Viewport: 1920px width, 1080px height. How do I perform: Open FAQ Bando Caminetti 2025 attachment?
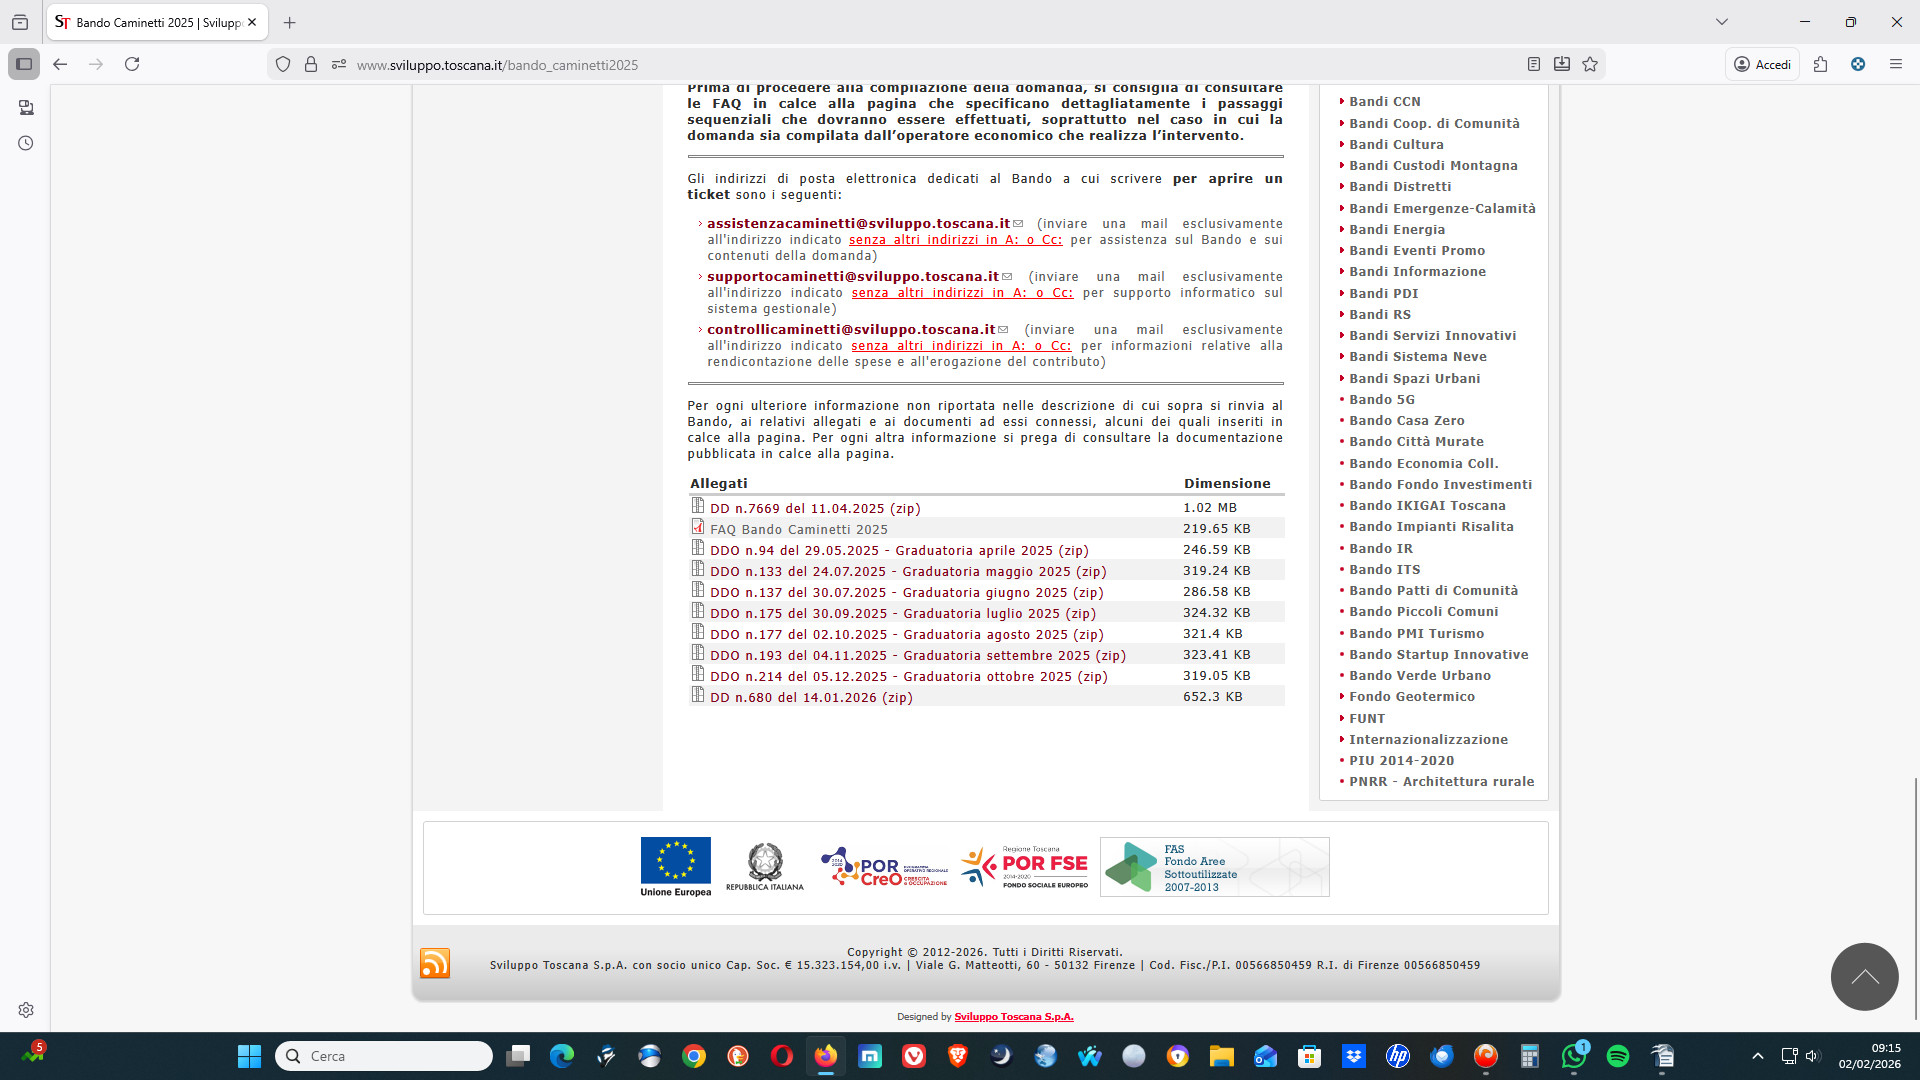click(x=798, y=529)
